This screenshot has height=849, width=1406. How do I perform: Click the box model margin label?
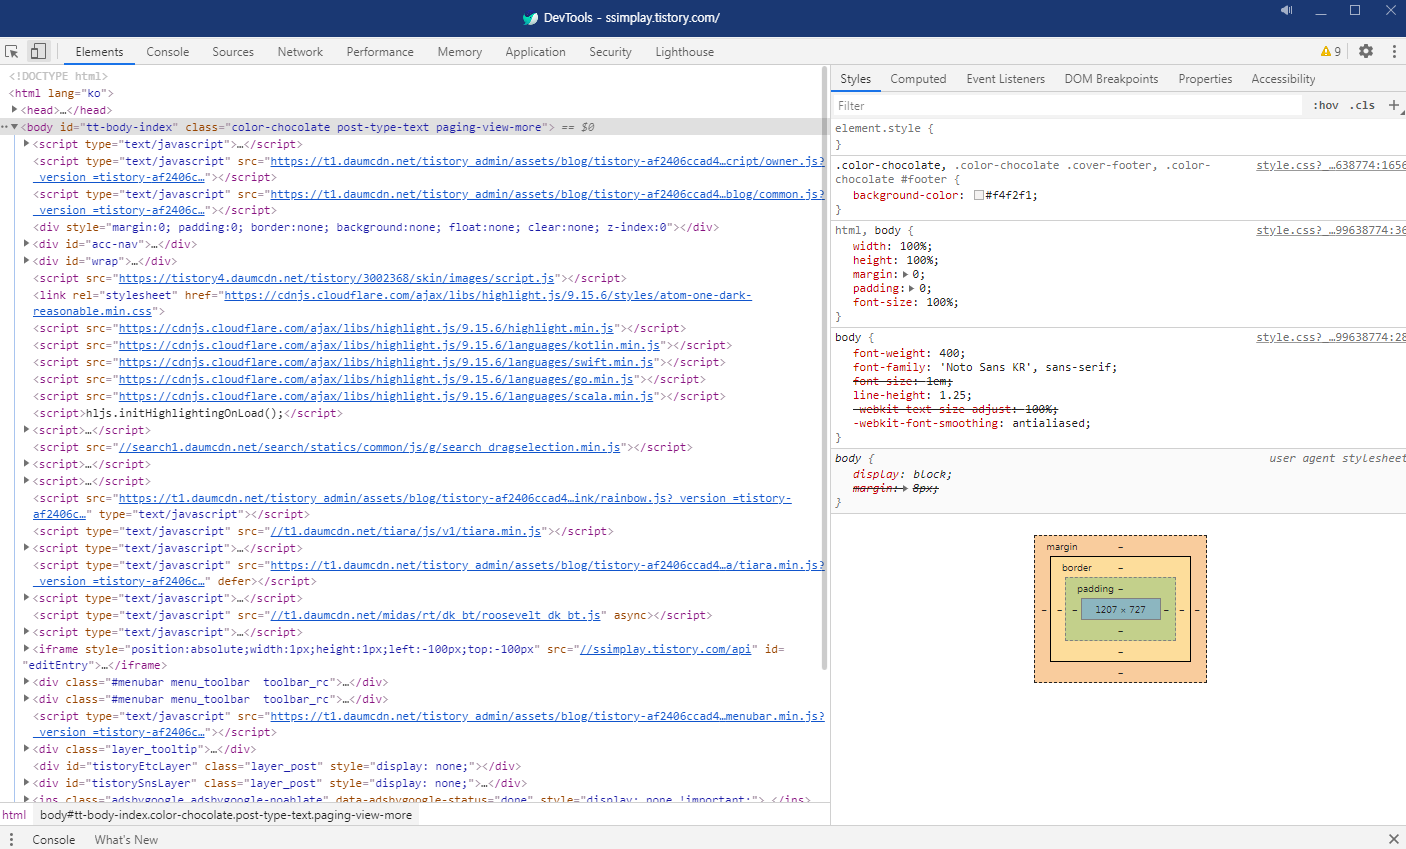coord(1062,547)
